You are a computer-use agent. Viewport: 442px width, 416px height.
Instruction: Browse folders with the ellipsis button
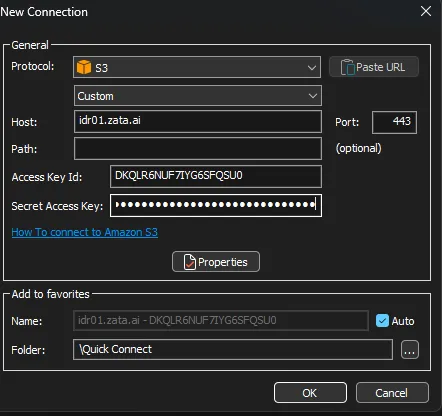point(410,350)
